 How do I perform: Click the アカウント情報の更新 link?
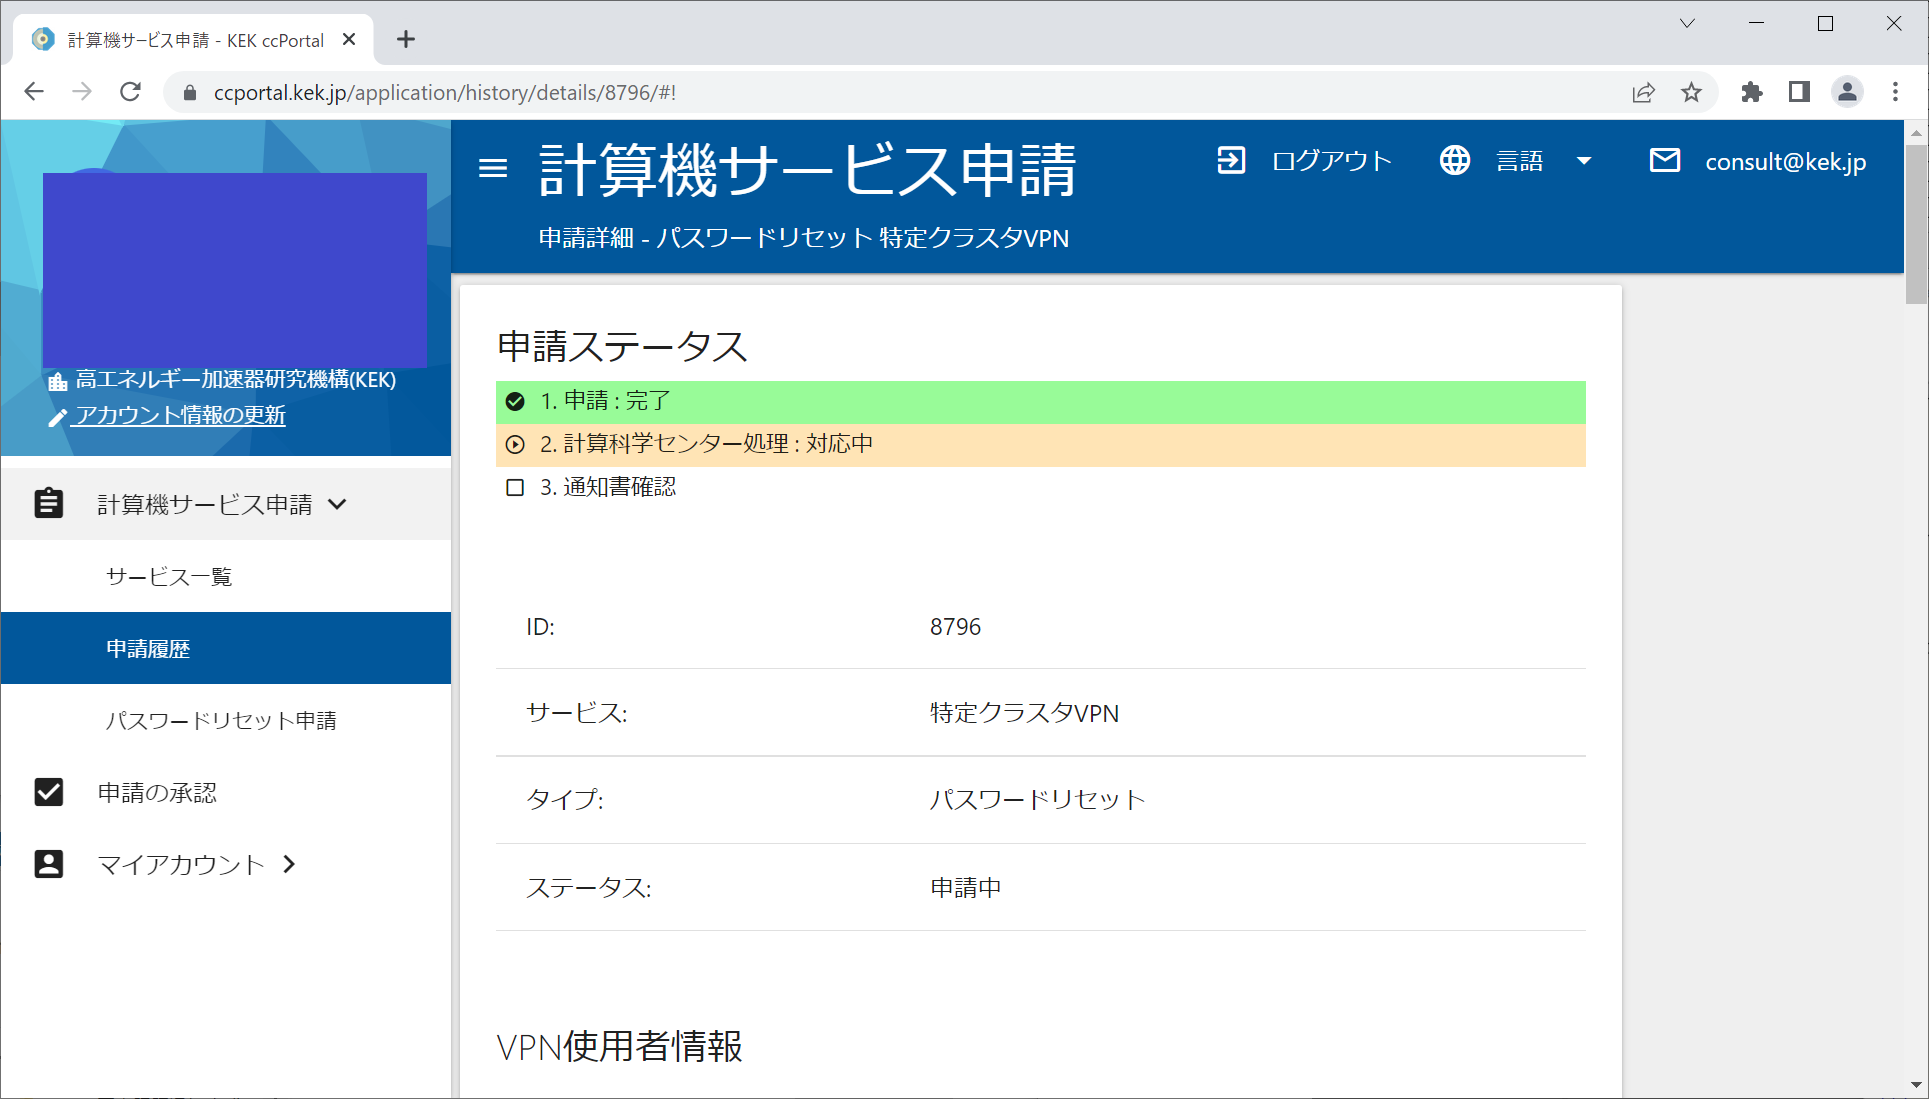180,415
